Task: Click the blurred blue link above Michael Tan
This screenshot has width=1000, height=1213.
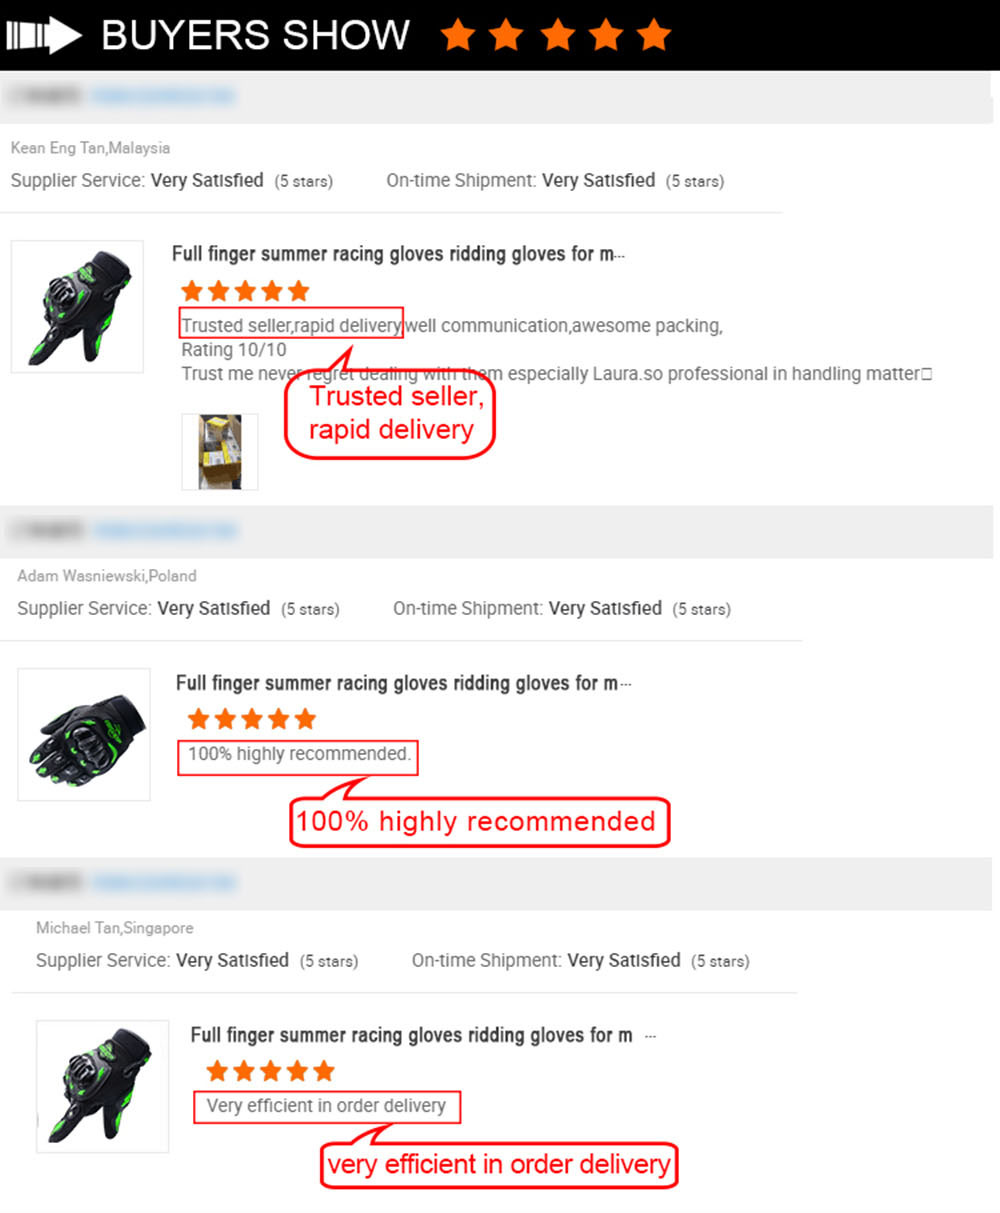Action: 165,882
